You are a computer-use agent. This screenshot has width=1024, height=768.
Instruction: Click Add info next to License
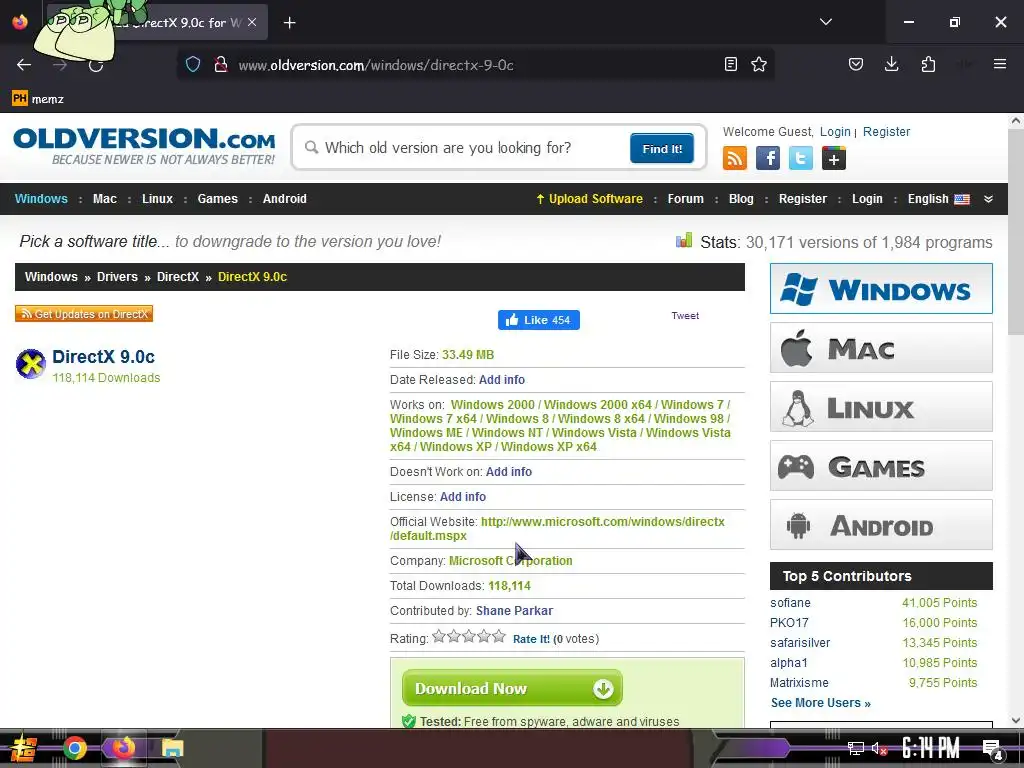coord(462,497)
